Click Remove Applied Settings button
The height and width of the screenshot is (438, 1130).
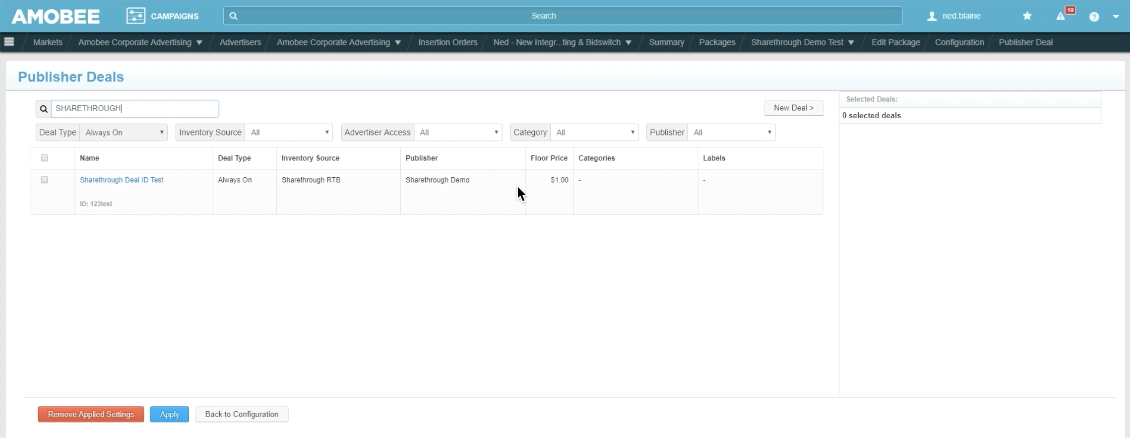pyautogui.click(x=91, y=414)
